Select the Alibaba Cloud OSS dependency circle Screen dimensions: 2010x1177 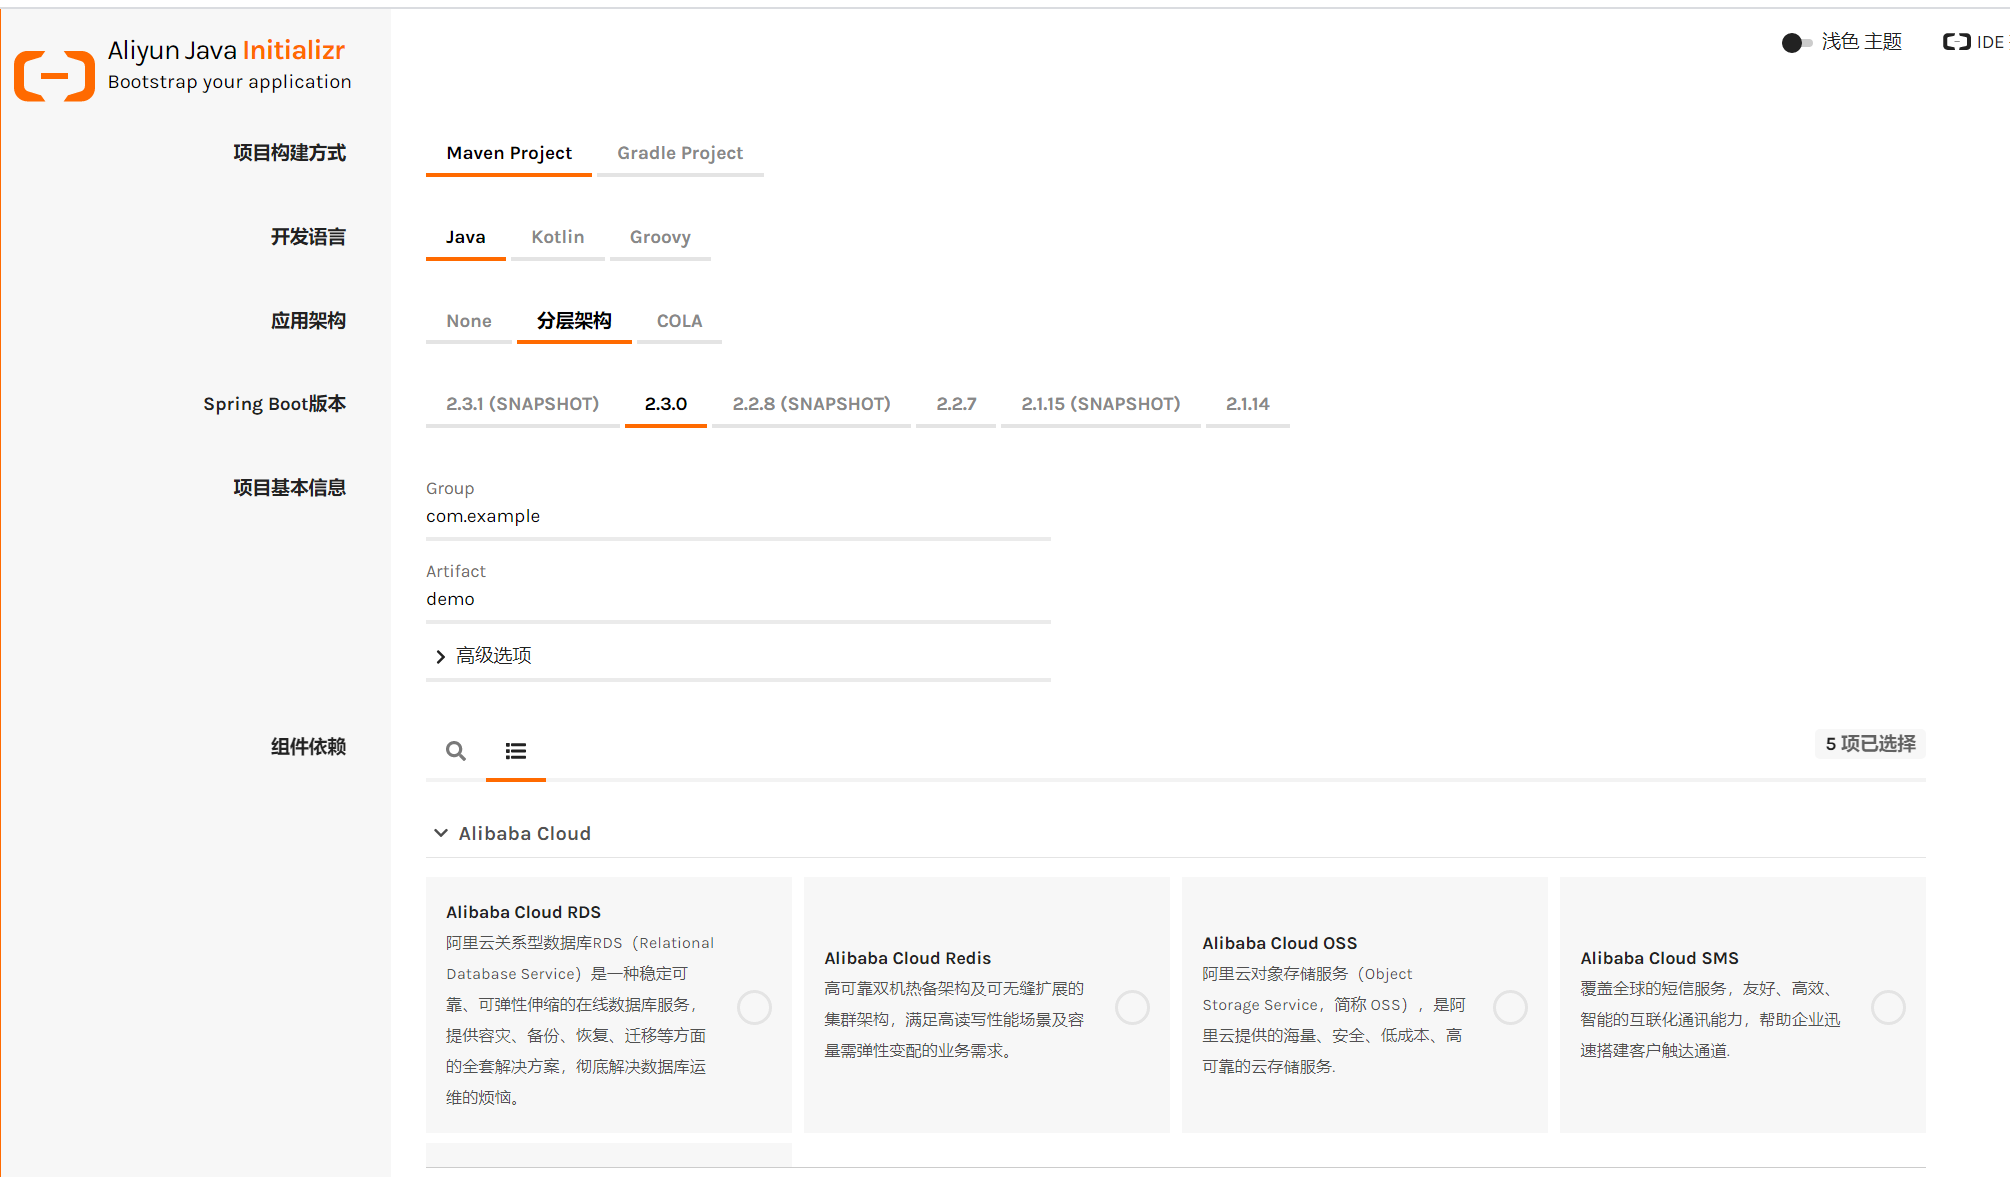(1510, 1007)
